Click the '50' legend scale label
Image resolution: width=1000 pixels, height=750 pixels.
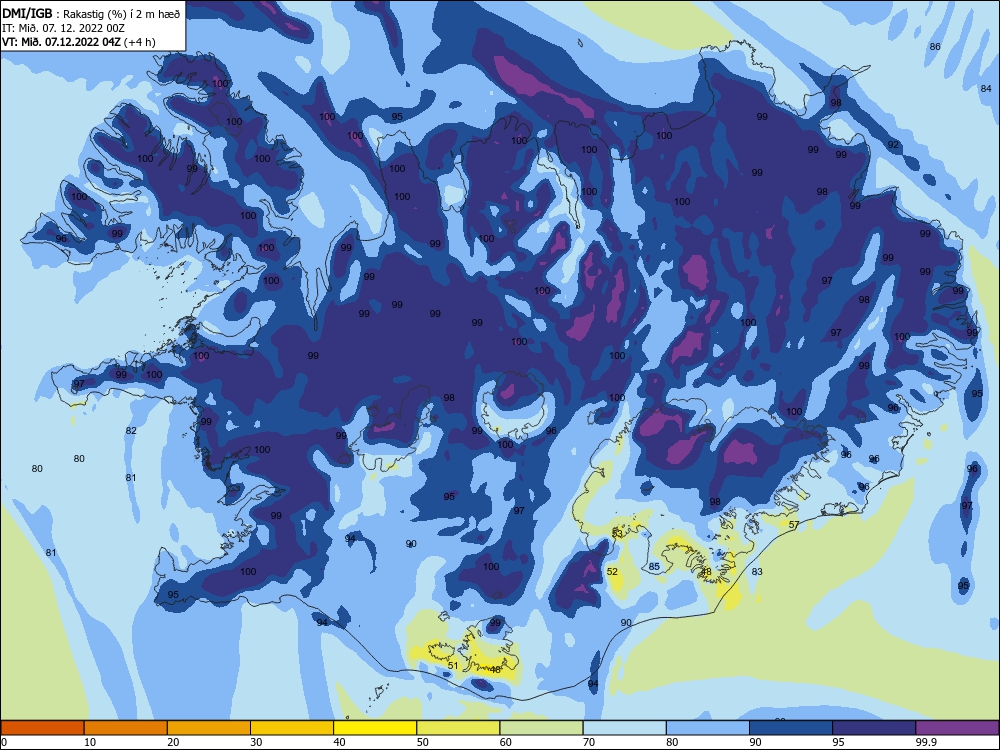pos(422,742)
